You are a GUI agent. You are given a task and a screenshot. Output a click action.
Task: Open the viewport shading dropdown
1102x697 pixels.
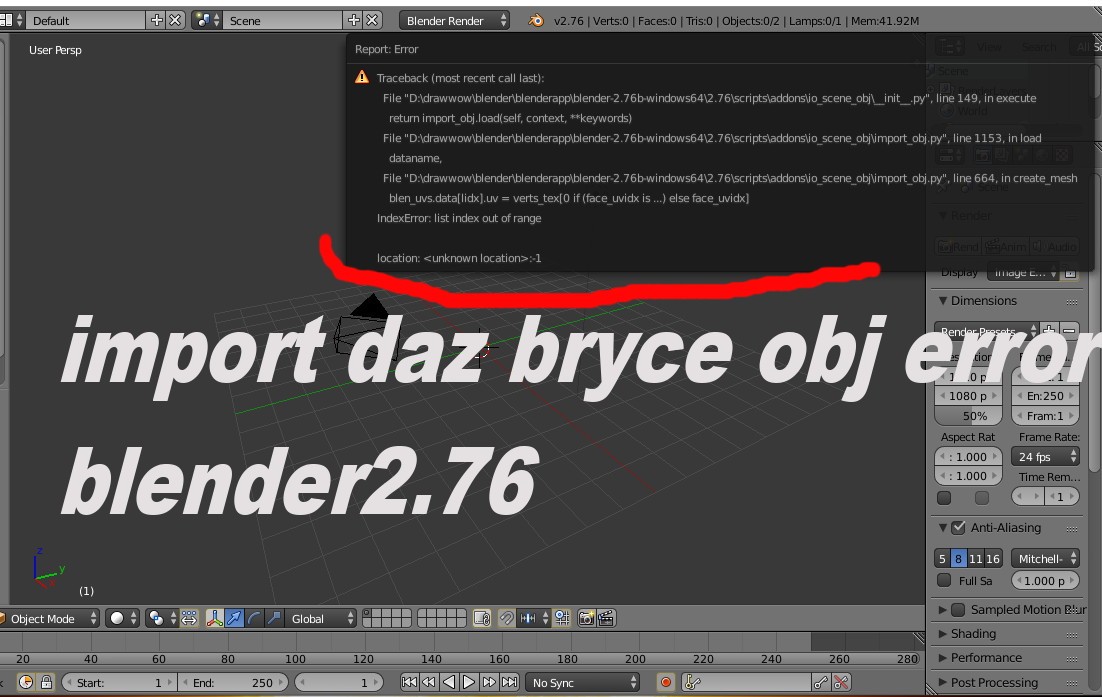122,618
